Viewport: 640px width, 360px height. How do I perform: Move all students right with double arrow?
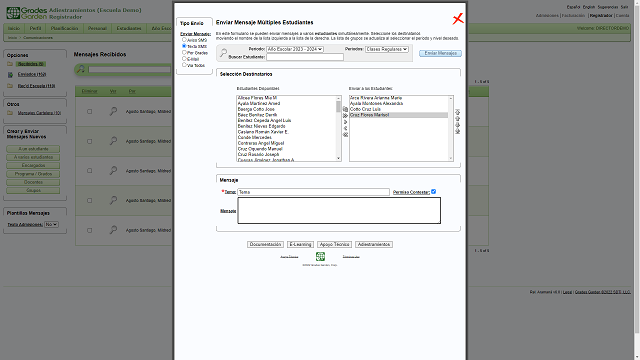tap(345, 116)
